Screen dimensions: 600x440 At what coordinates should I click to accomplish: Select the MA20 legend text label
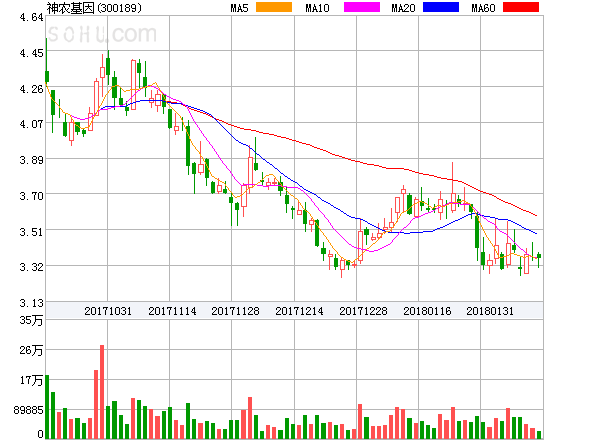[403, 8]
